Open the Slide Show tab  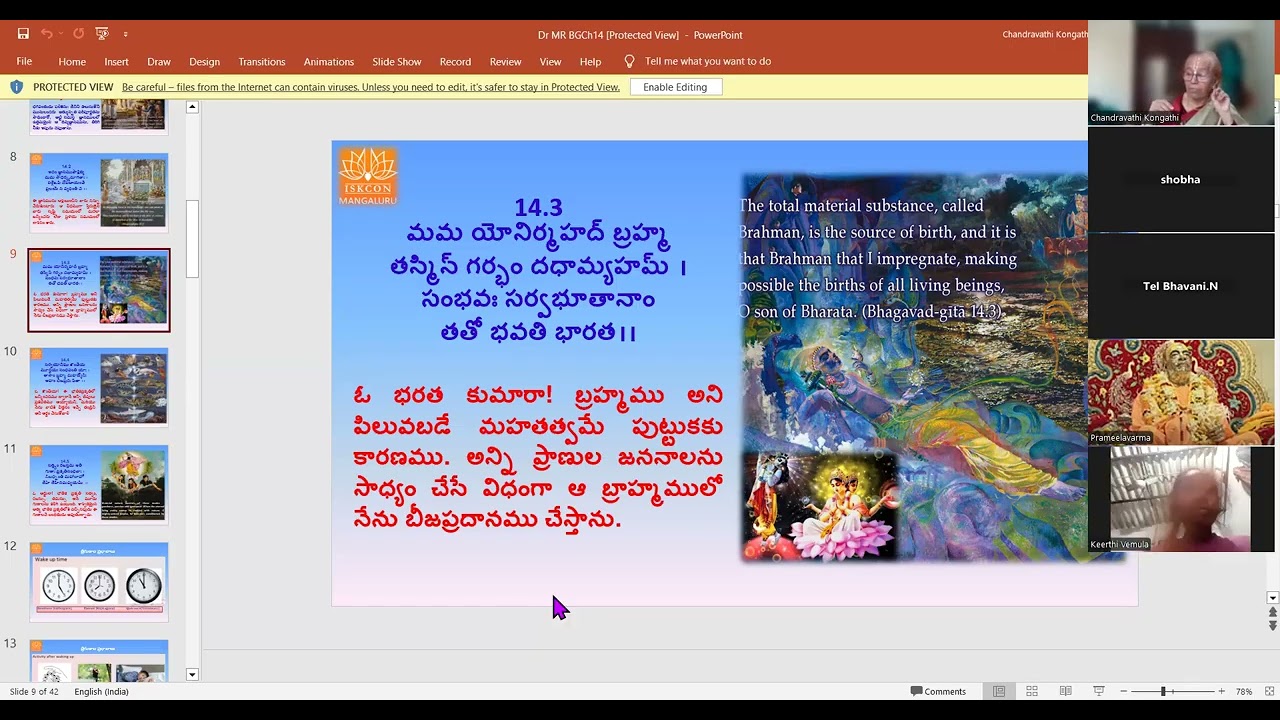coord(397,61)
